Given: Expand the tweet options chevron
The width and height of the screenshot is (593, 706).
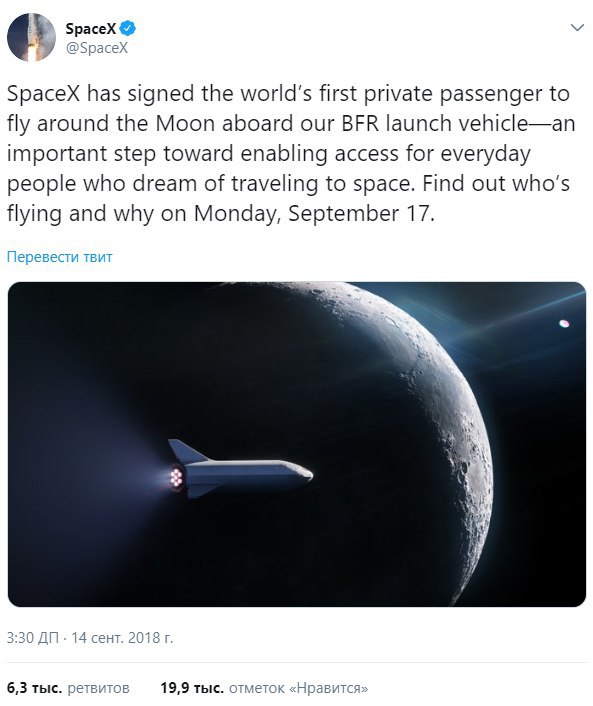Looking at the screenshot, I should [577, 28].
